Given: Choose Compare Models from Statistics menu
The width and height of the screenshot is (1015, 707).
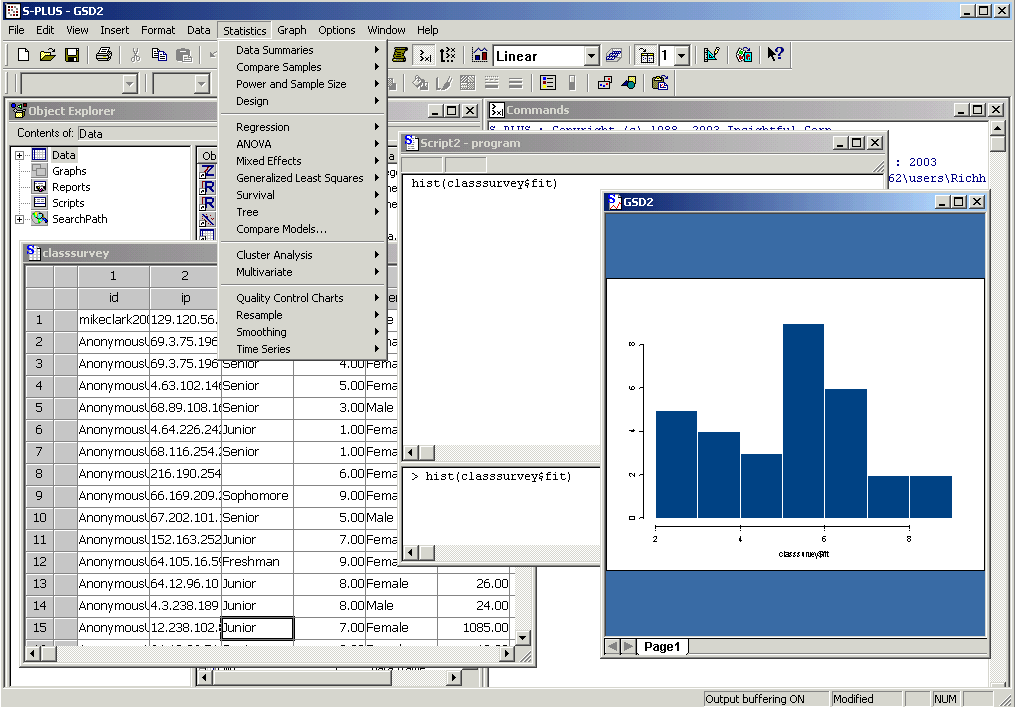Looking at the screenshot, I should tap(303, 229).
